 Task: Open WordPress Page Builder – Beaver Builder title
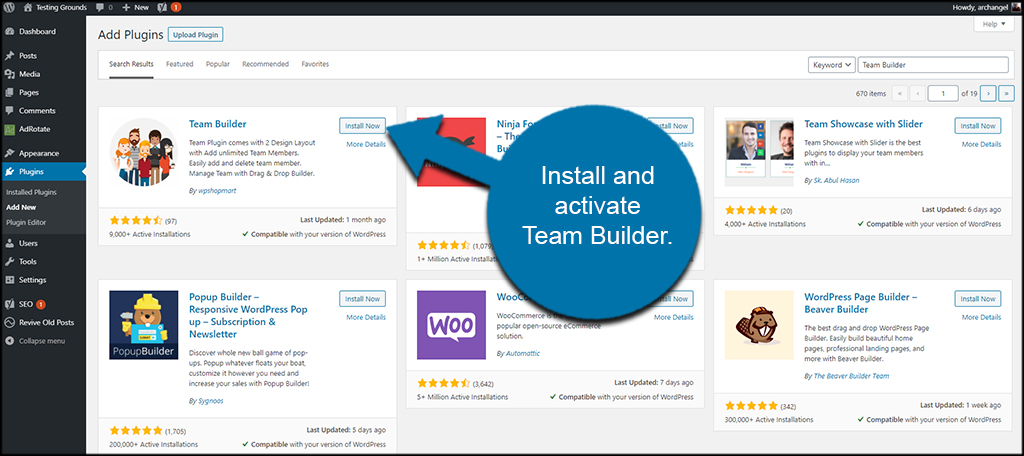[x=861, y=303]
